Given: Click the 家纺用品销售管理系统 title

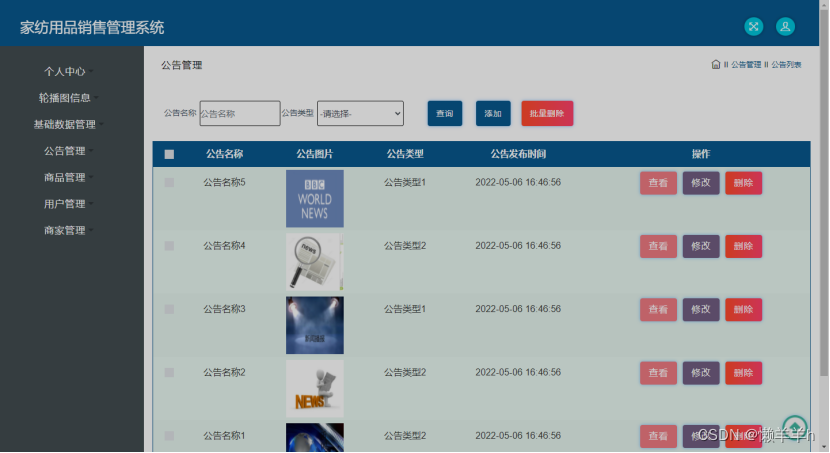Looking at the screenshot, I should click(x=92, y=28).
